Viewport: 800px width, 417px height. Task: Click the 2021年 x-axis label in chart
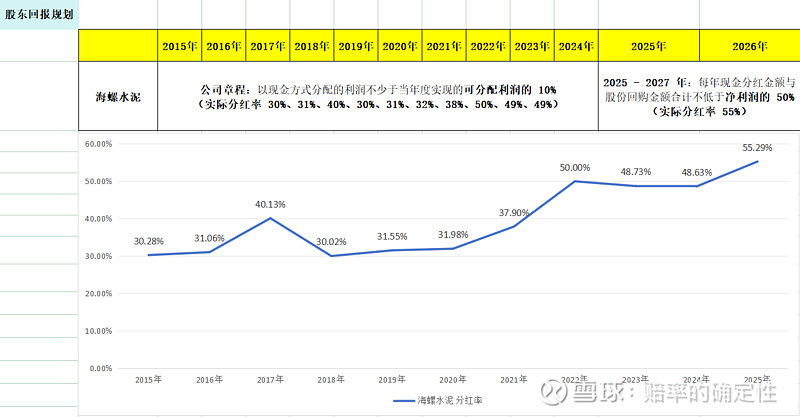coord(514,380)
